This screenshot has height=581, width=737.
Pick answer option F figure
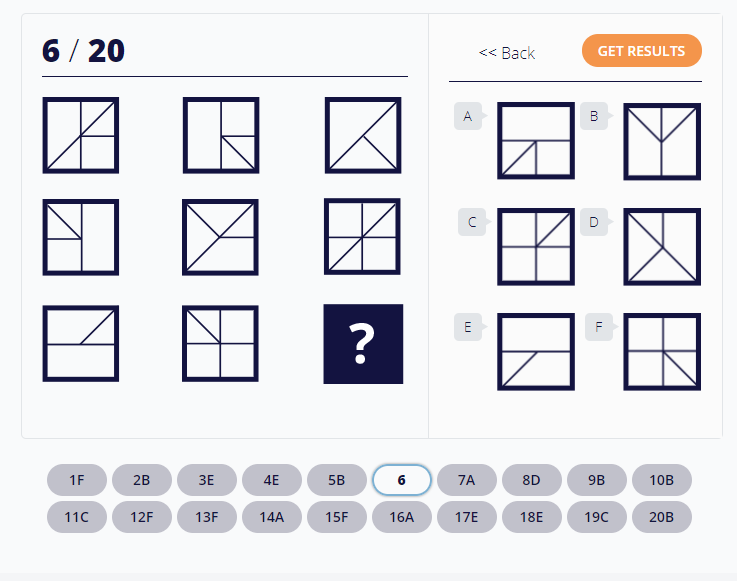(x=662, y=352)
